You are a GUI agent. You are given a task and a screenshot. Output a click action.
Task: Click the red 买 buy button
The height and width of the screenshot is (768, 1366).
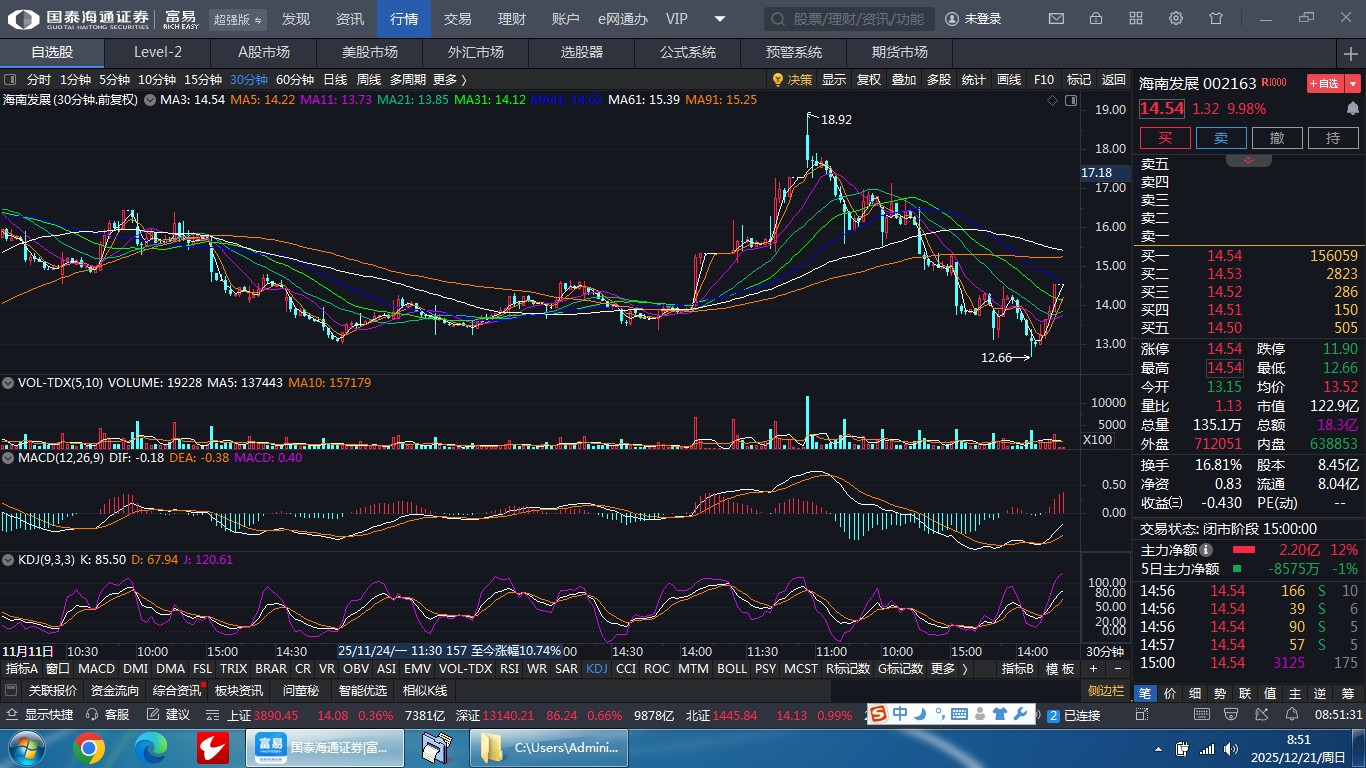pos(1165,138)
